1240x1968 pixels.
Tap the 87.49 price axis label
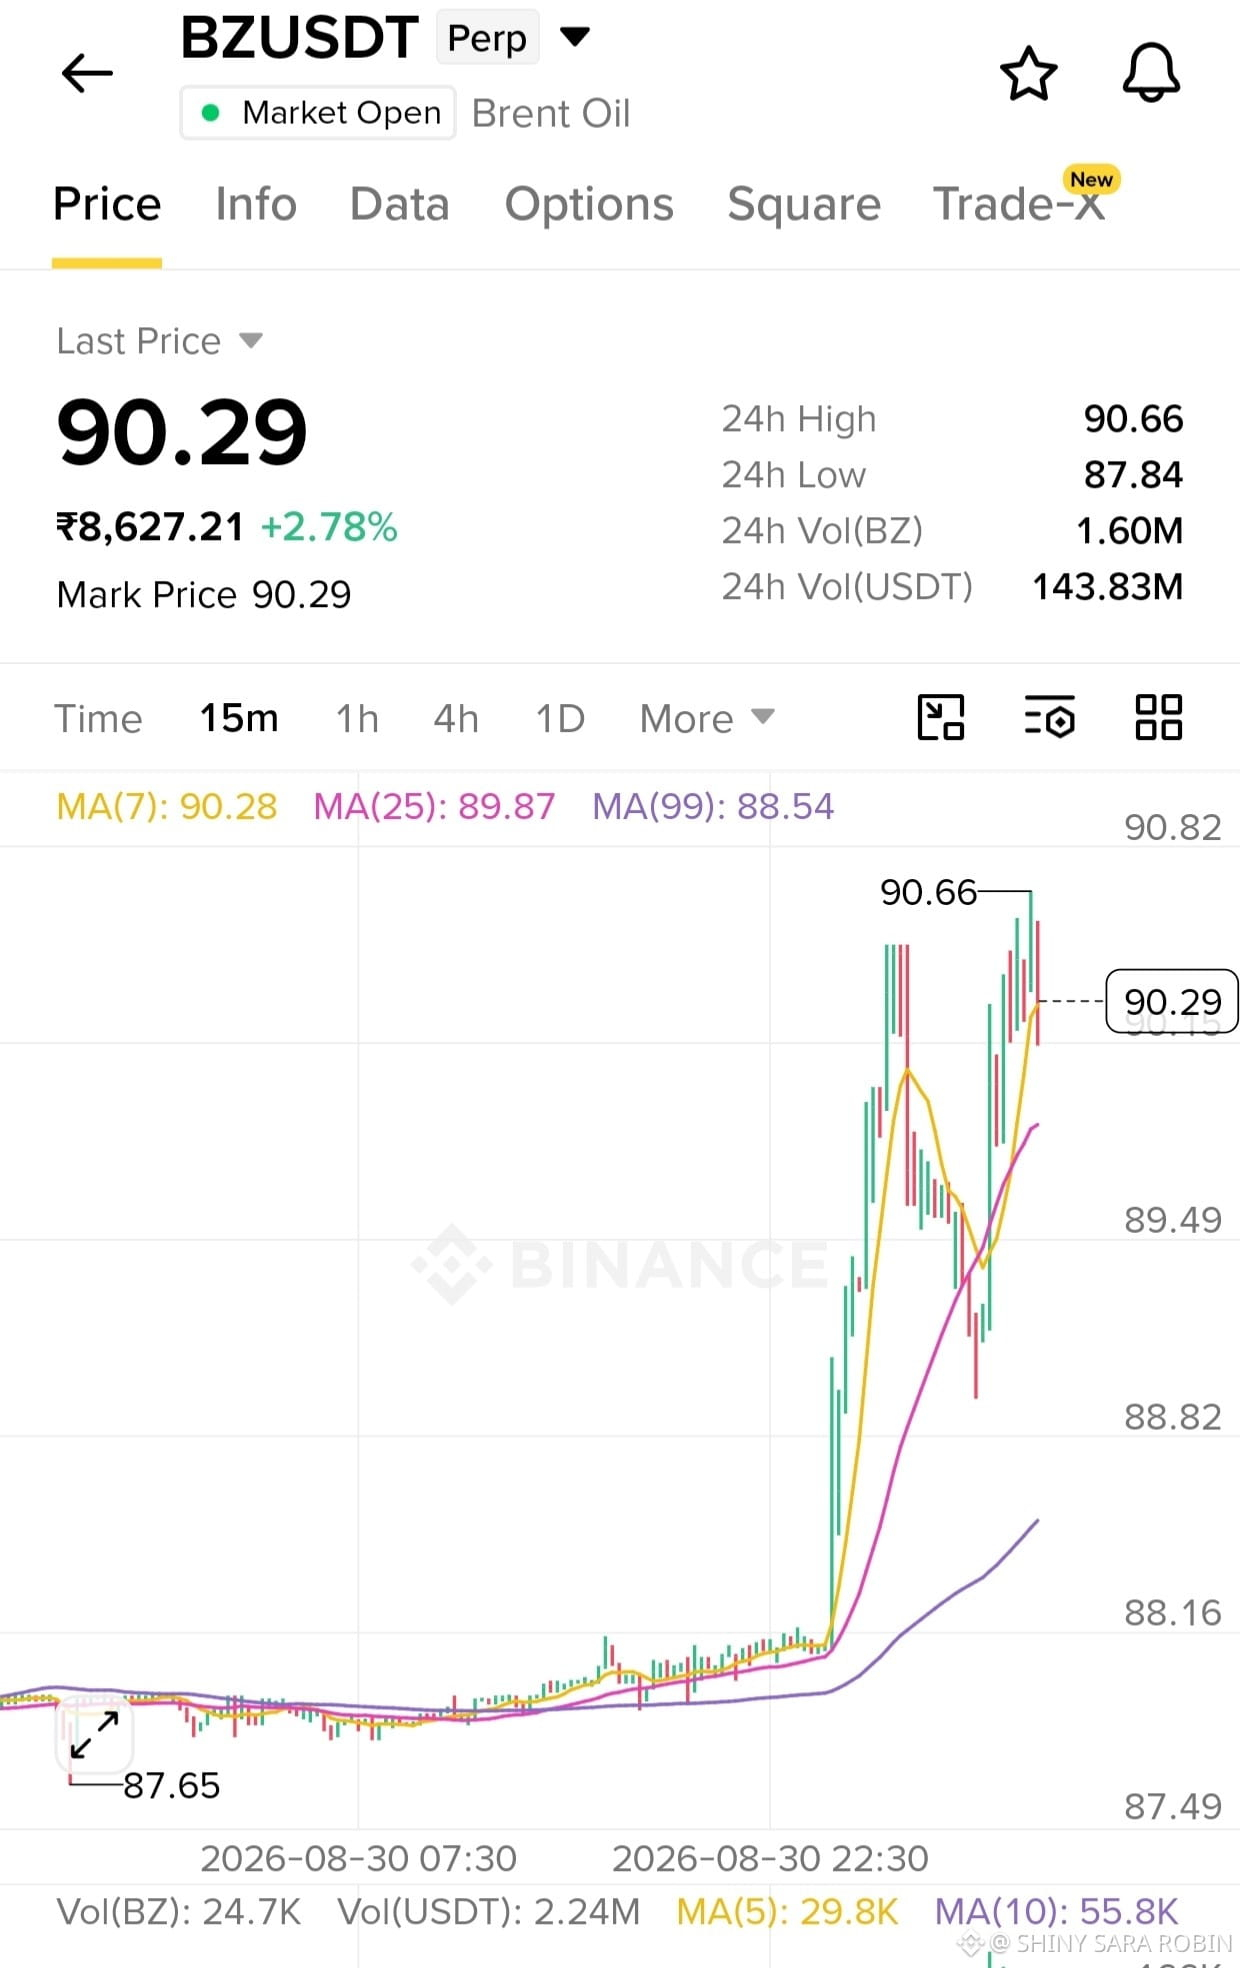1172,1807
